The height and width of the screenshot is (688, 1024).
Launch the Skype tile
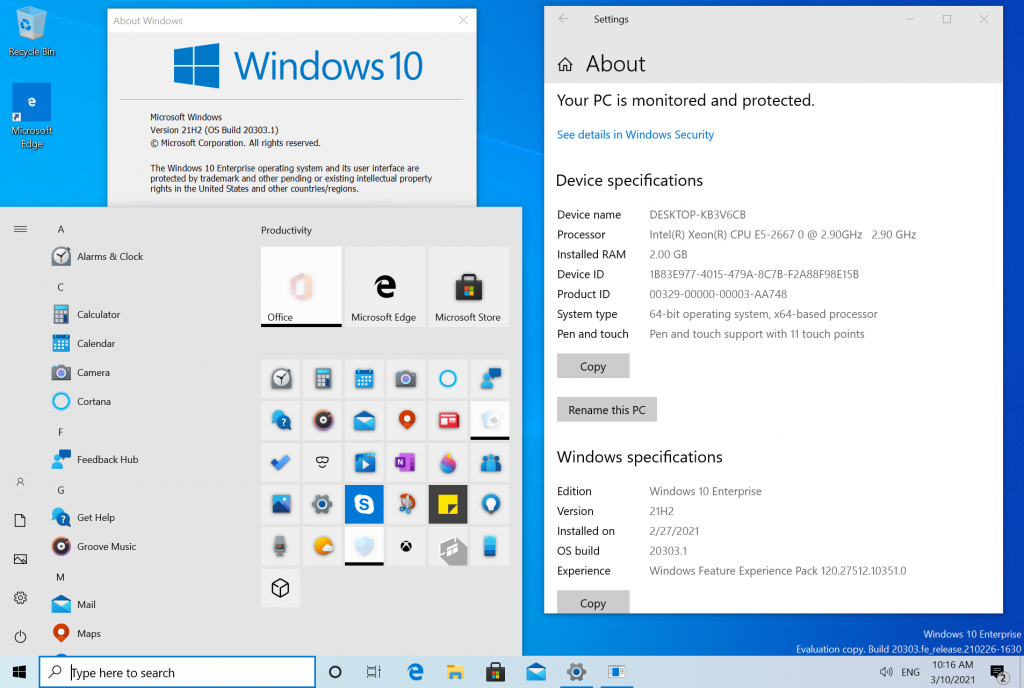[x=364, y=504]
